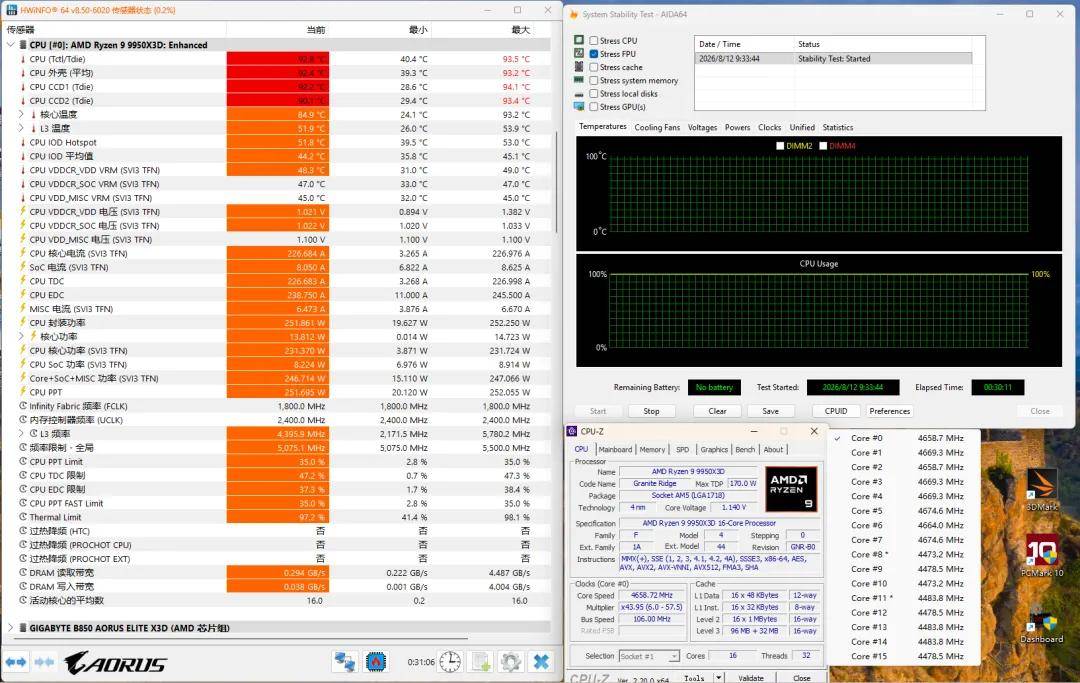Select the Stability Test: Started log entry

coord(833,59)
